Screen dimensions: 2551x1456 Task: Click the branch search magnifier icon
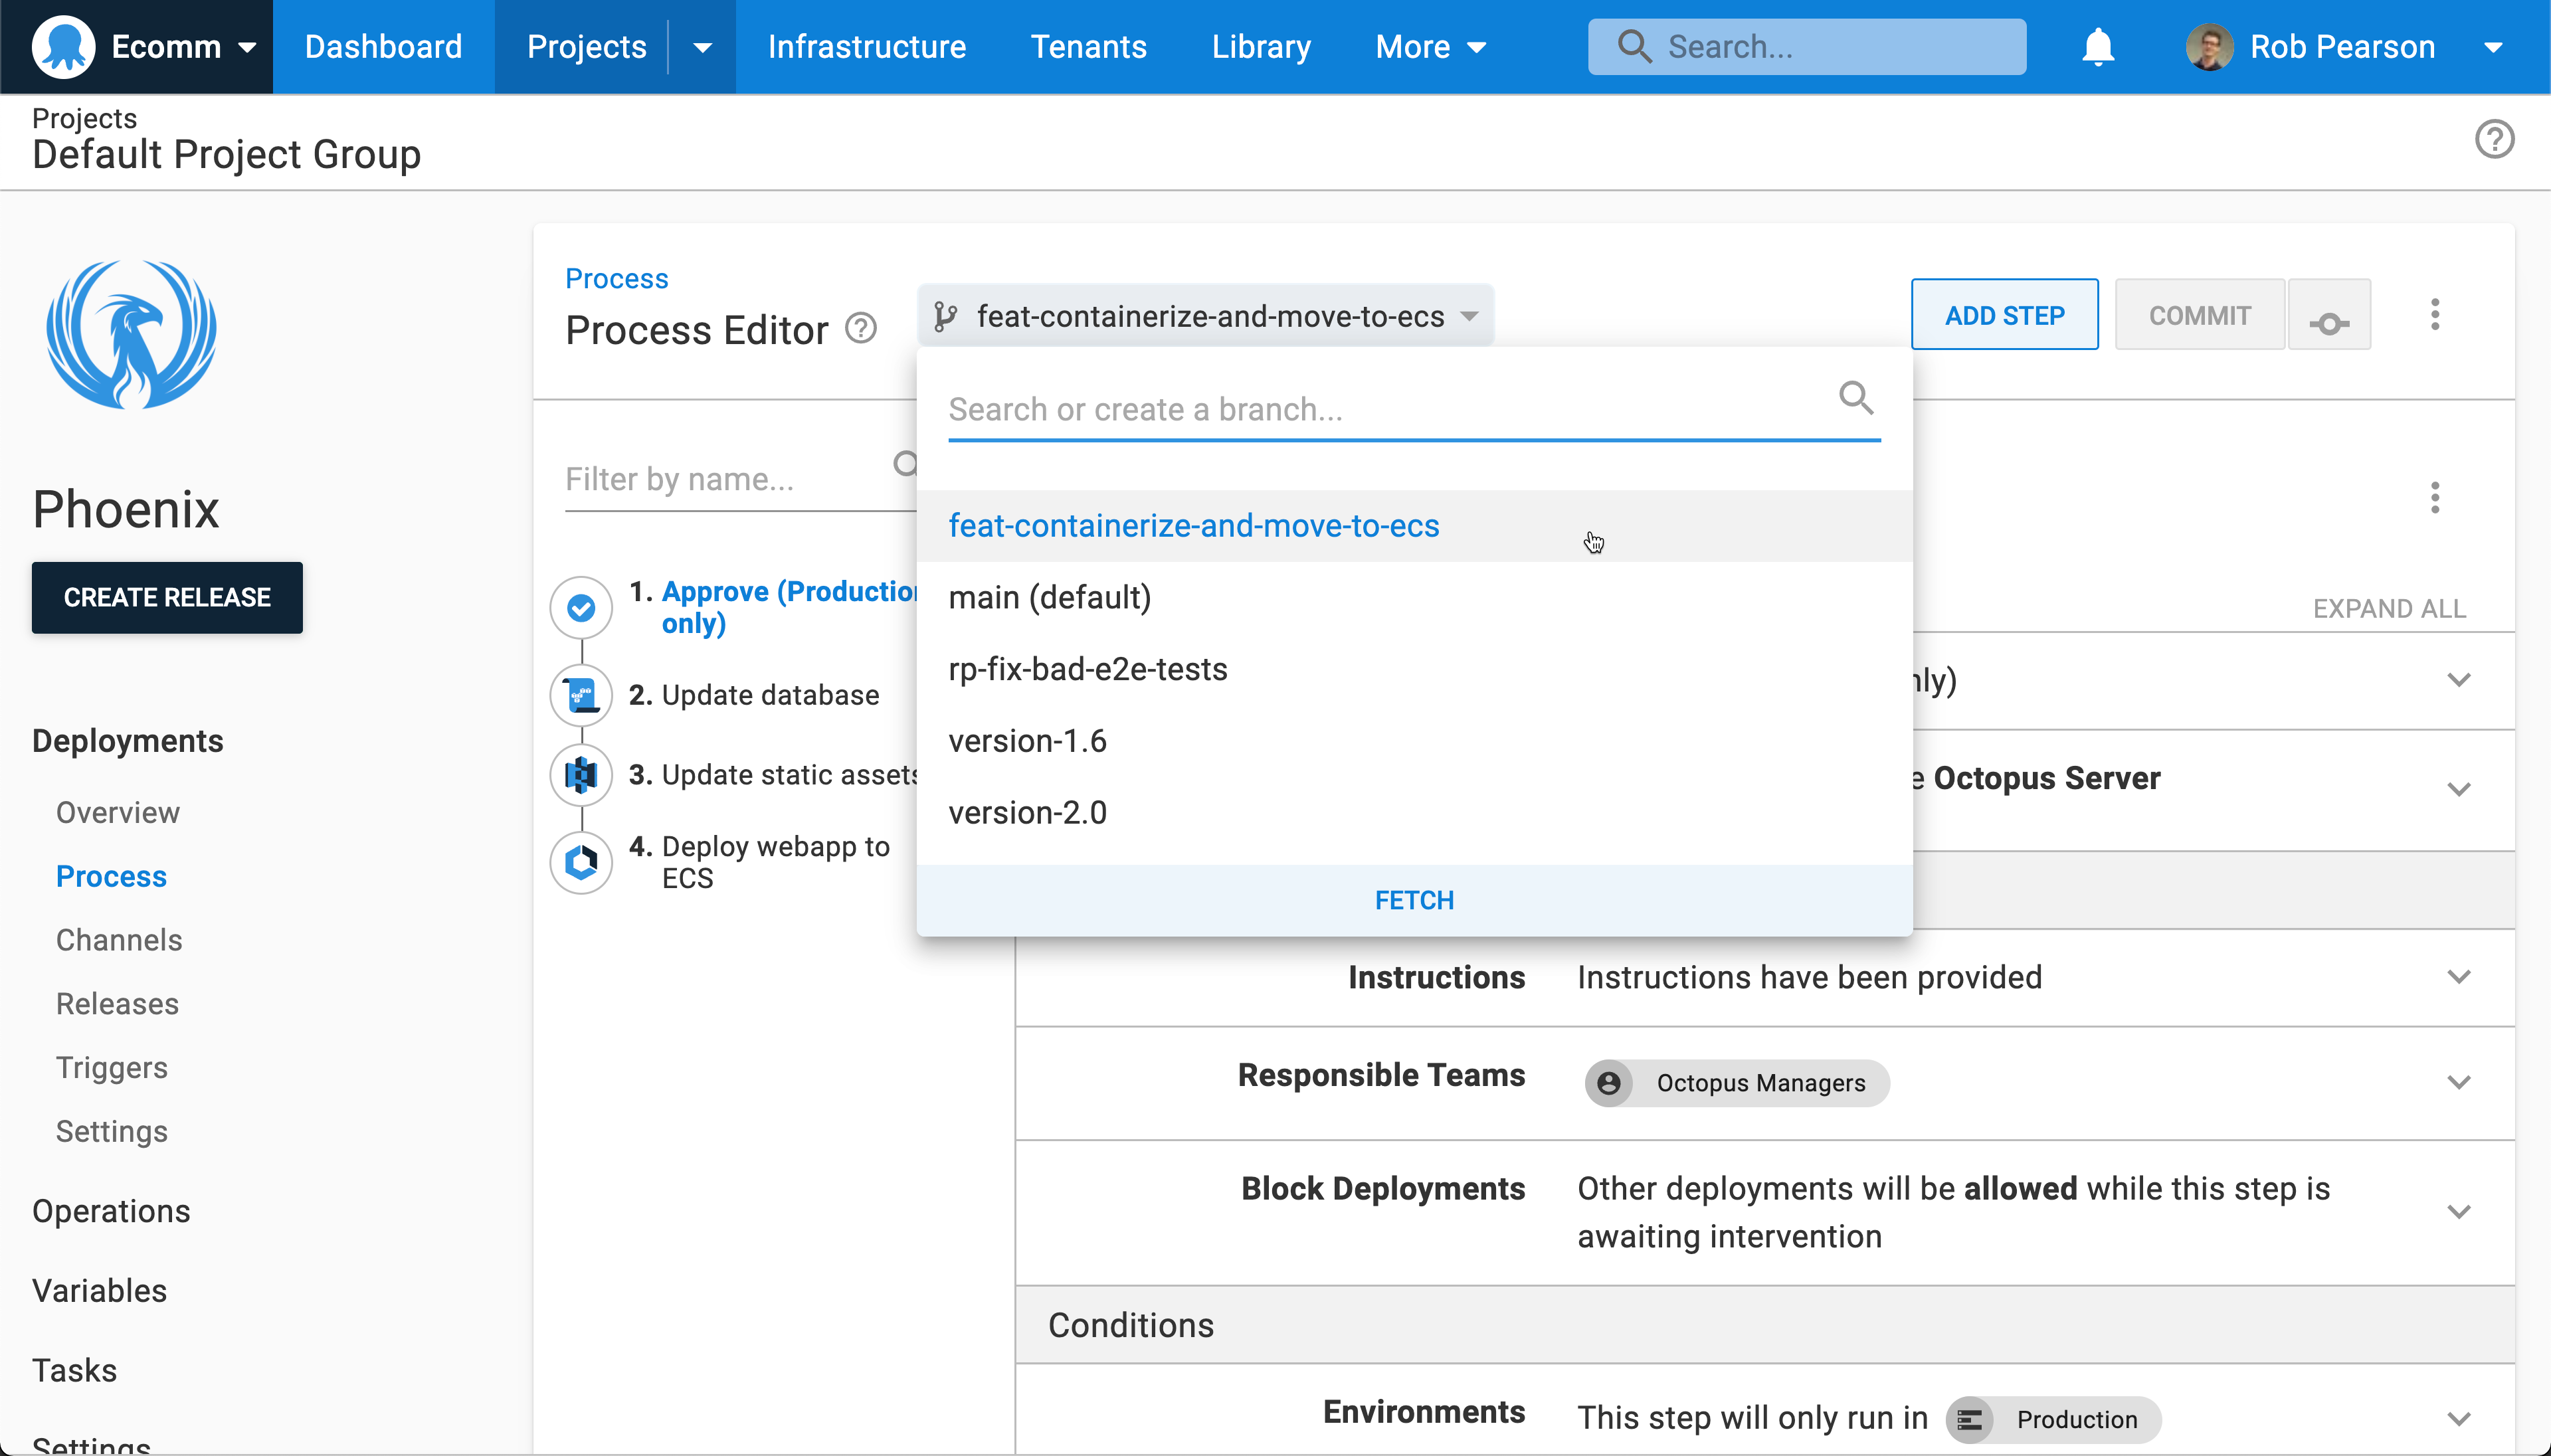coord(1856,398)
